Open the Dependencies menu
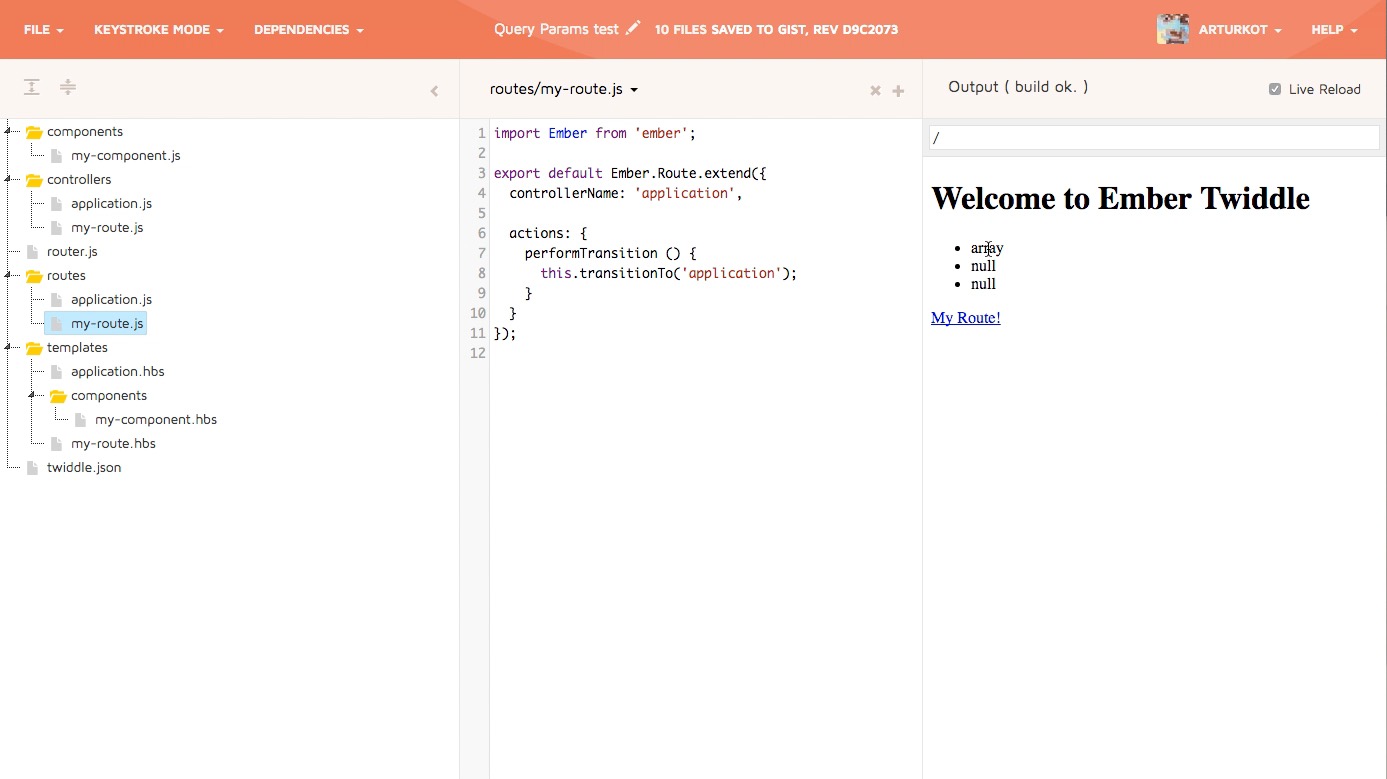Screen dimensions: 1387x779 [x=308, y=30]
